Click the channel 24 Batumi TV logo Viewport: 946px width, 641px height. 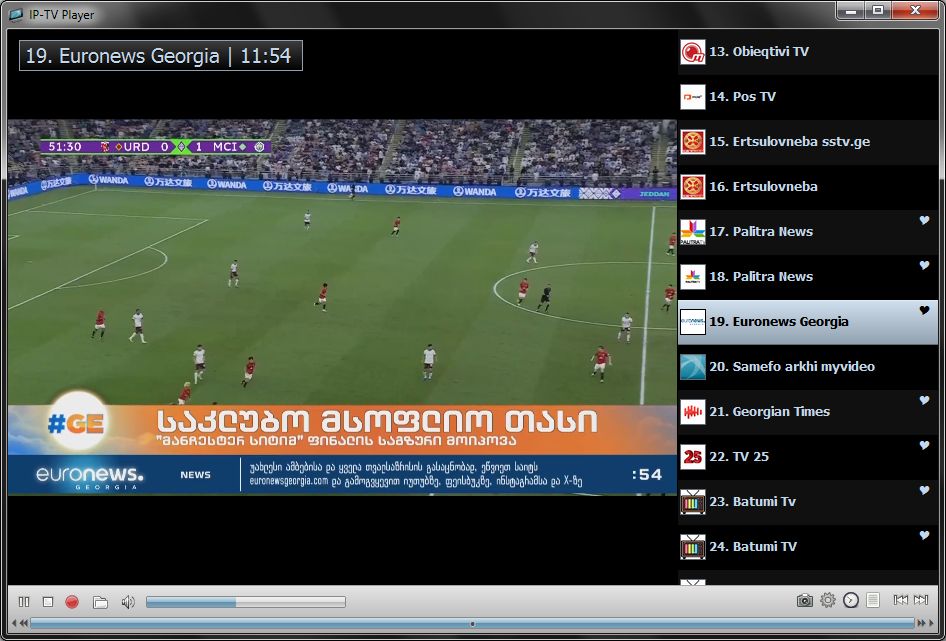coord(693,547)
